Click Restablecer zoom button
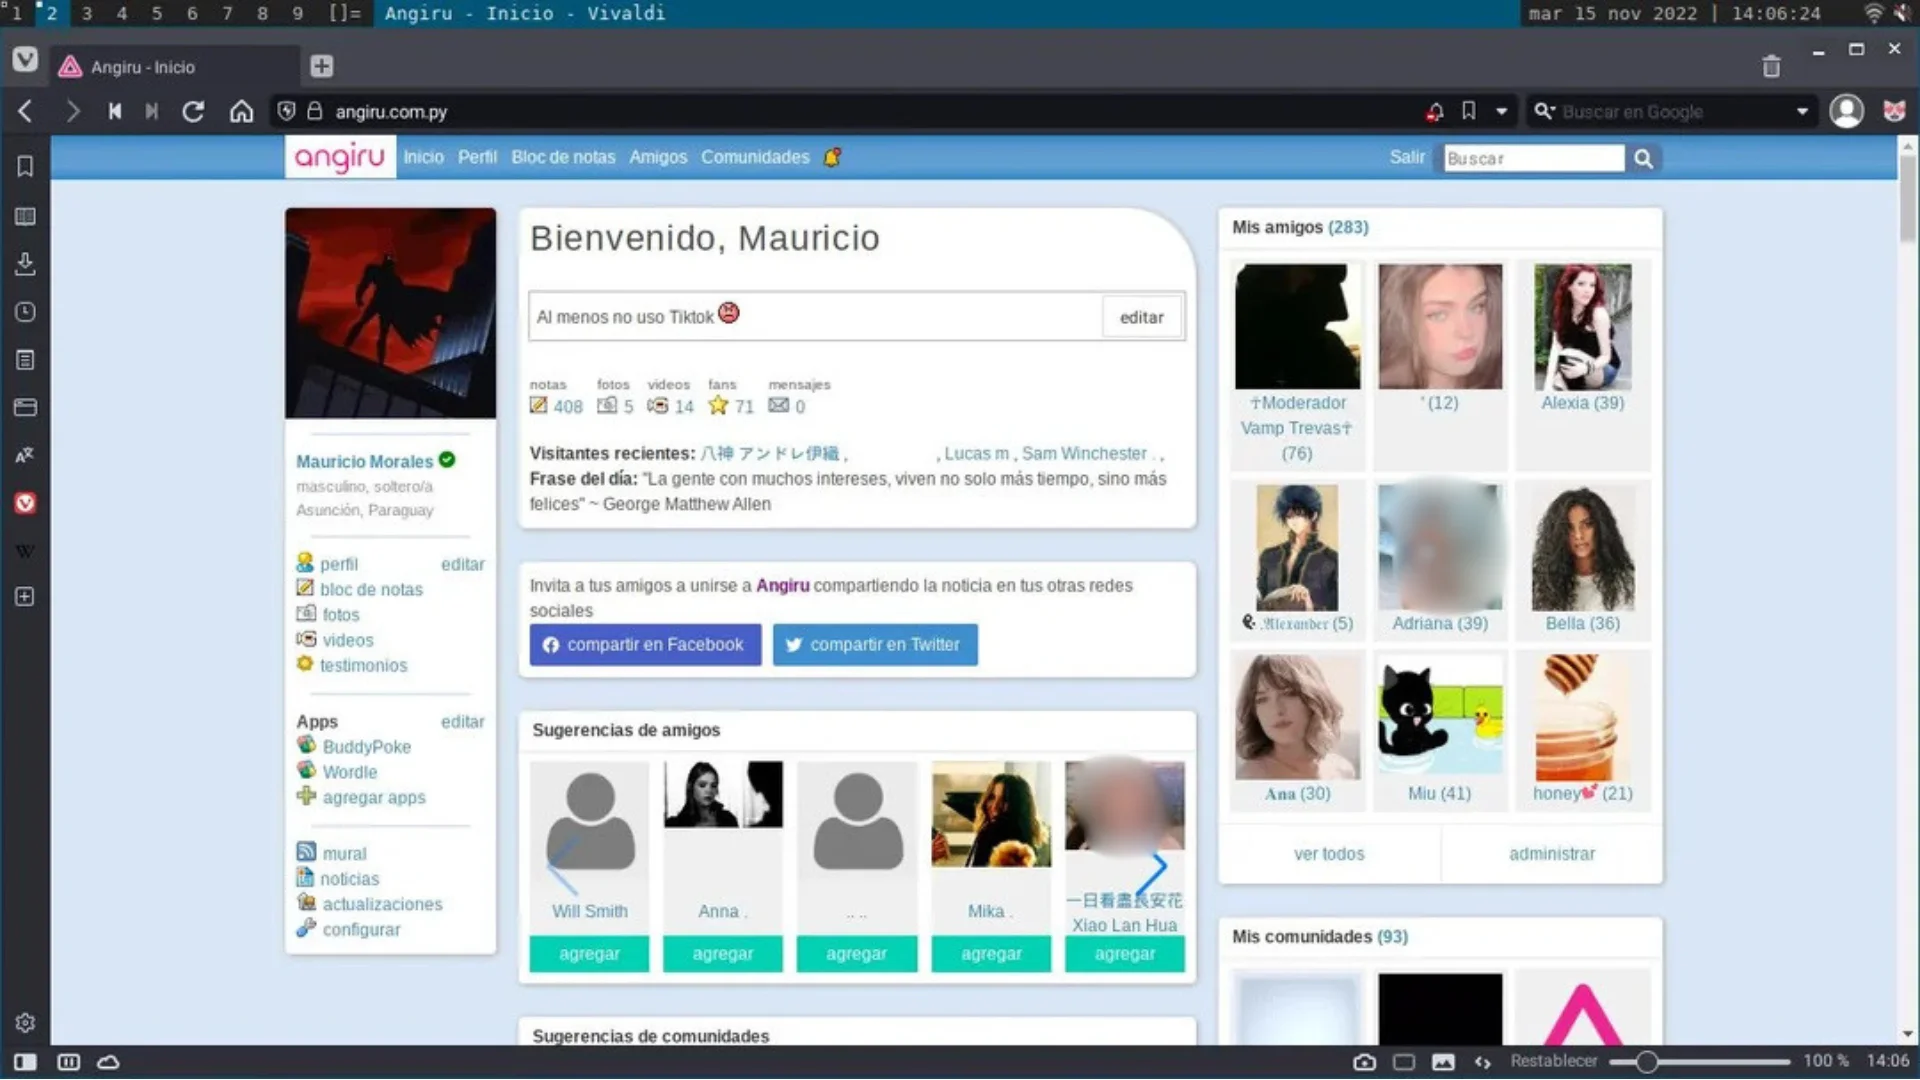 coord(1553,1061)
